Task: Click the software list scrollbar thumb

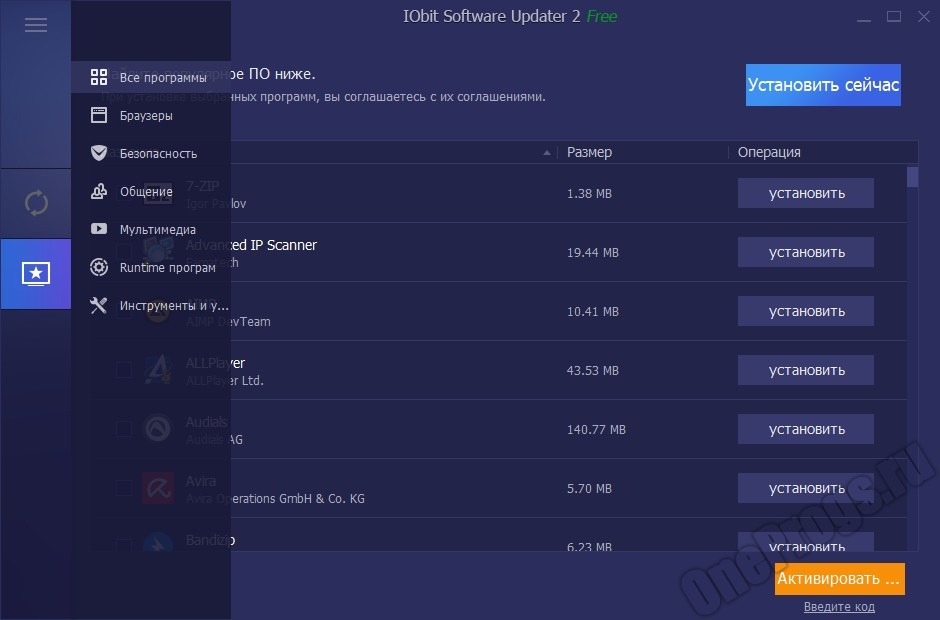Action: pyautogui.click(x=912, y=177)
